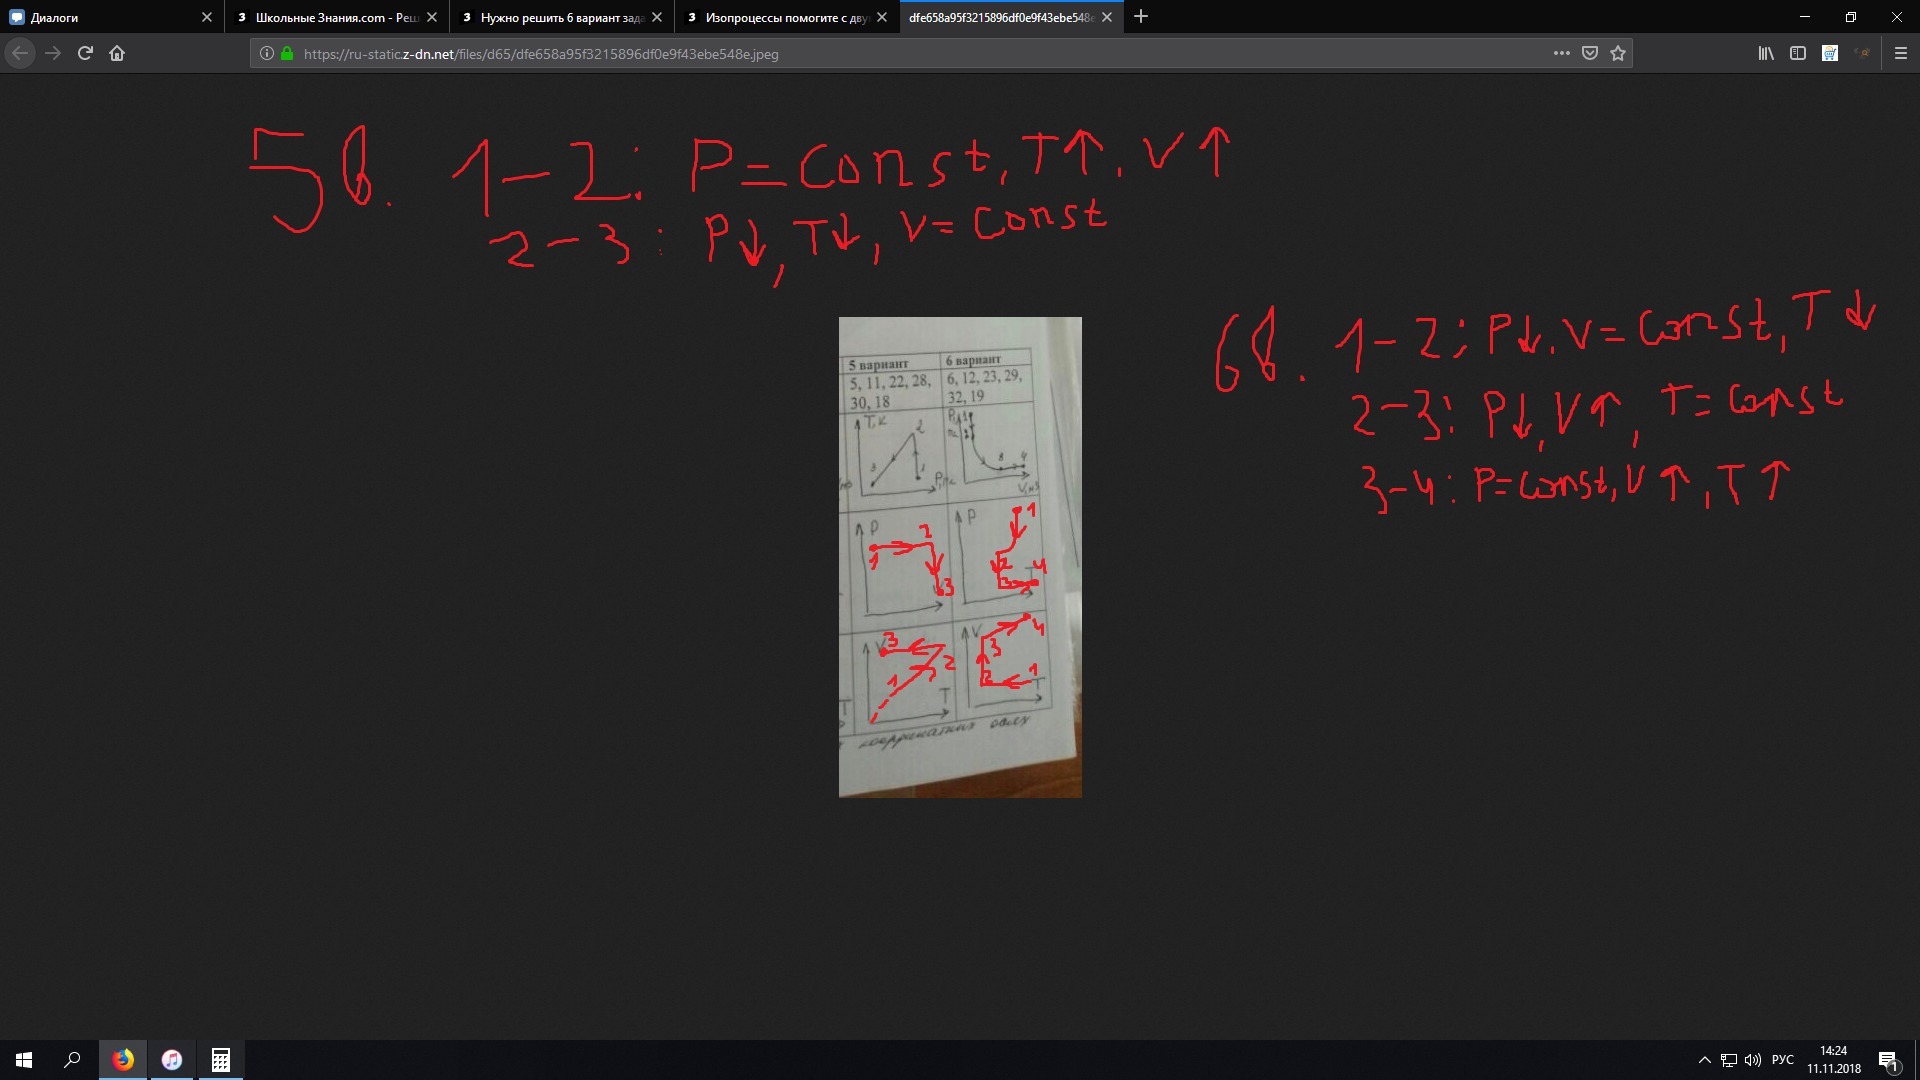Click the URL address field
Viewport: 1920px width, 1080px height.
pos(900,54)
